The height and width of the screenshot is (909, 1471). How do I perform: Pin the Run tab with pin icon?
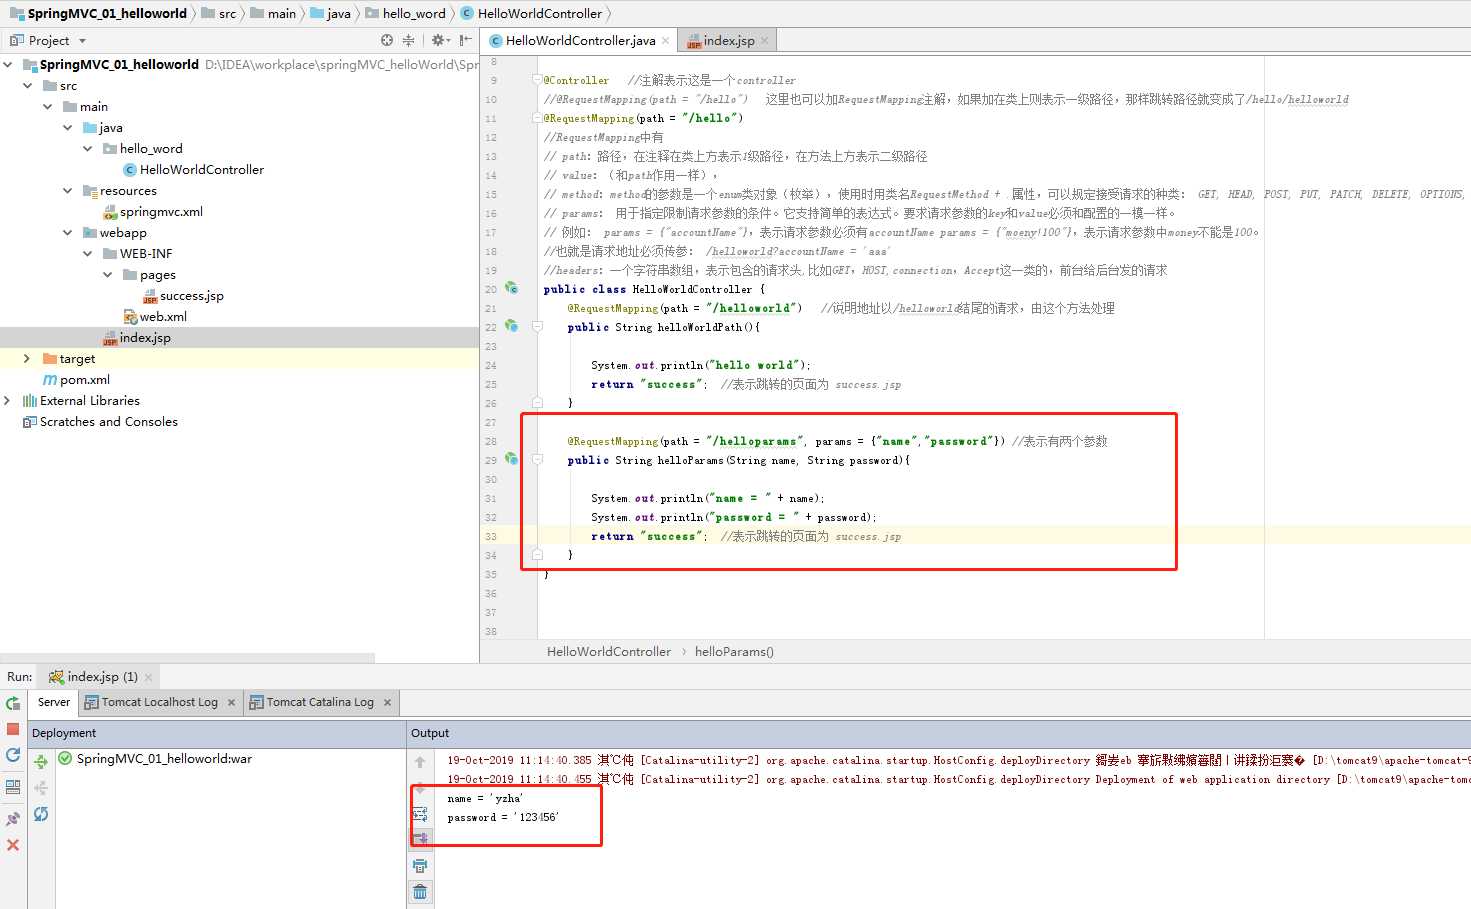click(x=13, y=819)
